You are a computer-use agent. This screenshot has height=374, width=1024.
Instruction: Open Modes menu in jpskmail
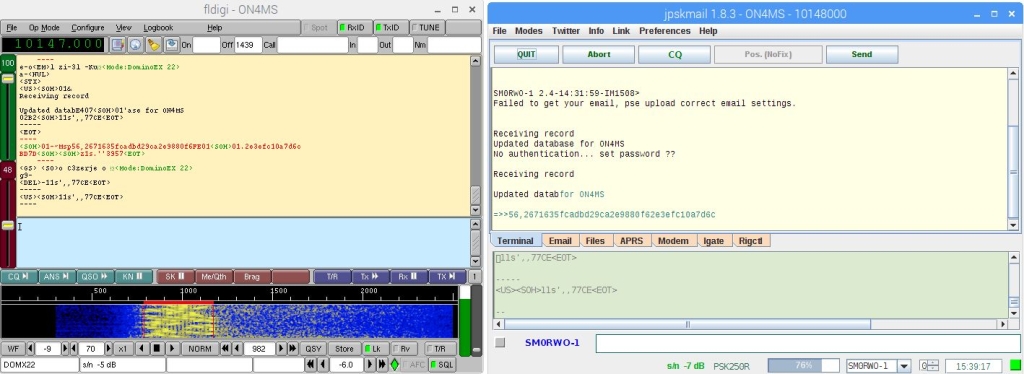[x=528, y=31]
